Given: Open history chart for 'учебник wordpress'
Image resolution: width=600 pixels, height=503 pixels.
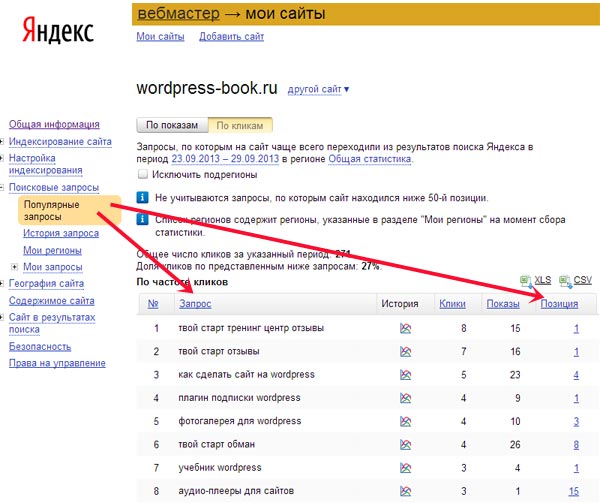Looking at the screenshot, I should click(x=405, y=468).
